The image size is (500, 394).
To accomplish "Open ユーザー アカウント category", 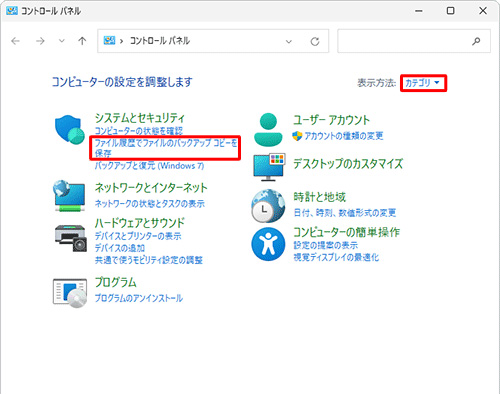I will point(332,120).
